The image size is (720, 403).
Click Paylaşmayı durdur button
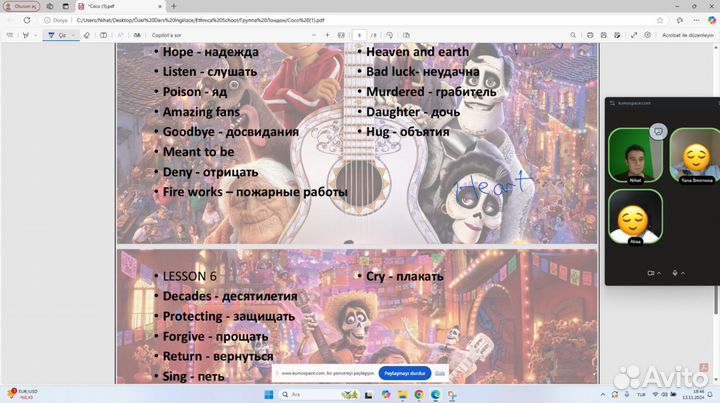405,373
